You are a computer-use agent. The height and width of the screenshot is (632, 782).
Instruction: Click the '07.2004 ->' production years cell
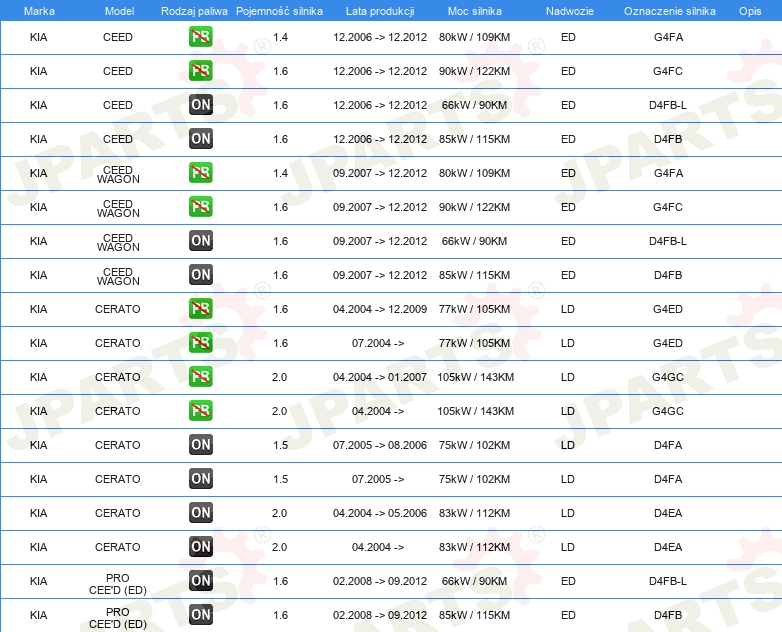click(x=378, y=343)
